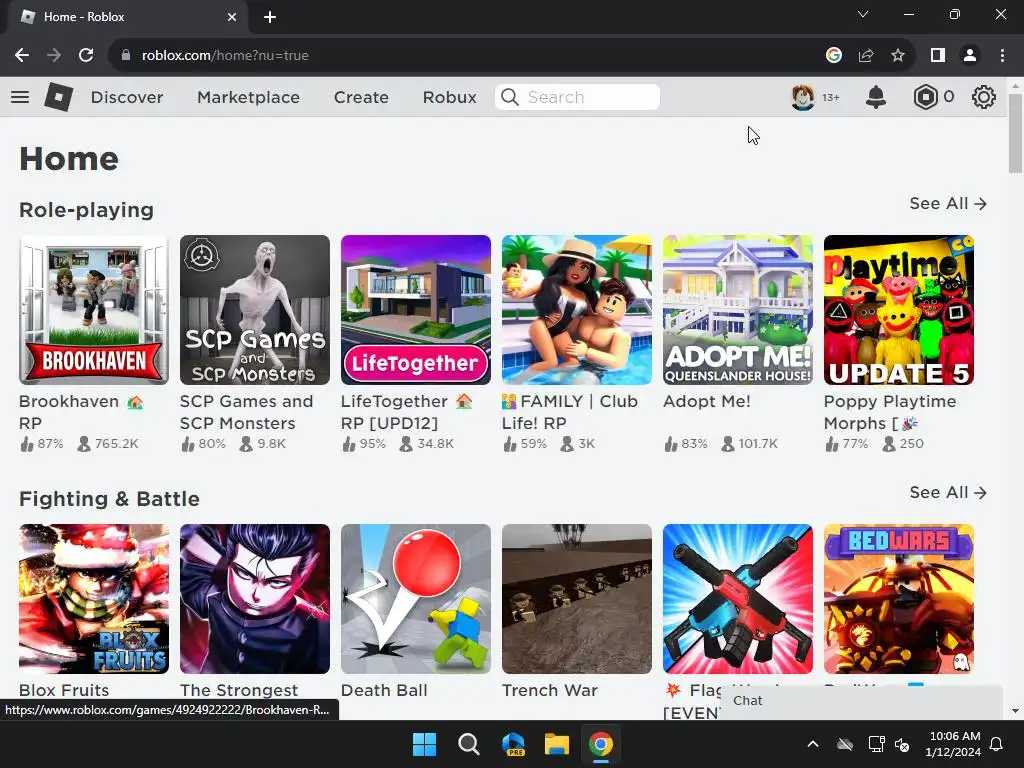
Task: Open the tab search dropdown arrow
Action: pyautogui.click(x=863, y=14)
